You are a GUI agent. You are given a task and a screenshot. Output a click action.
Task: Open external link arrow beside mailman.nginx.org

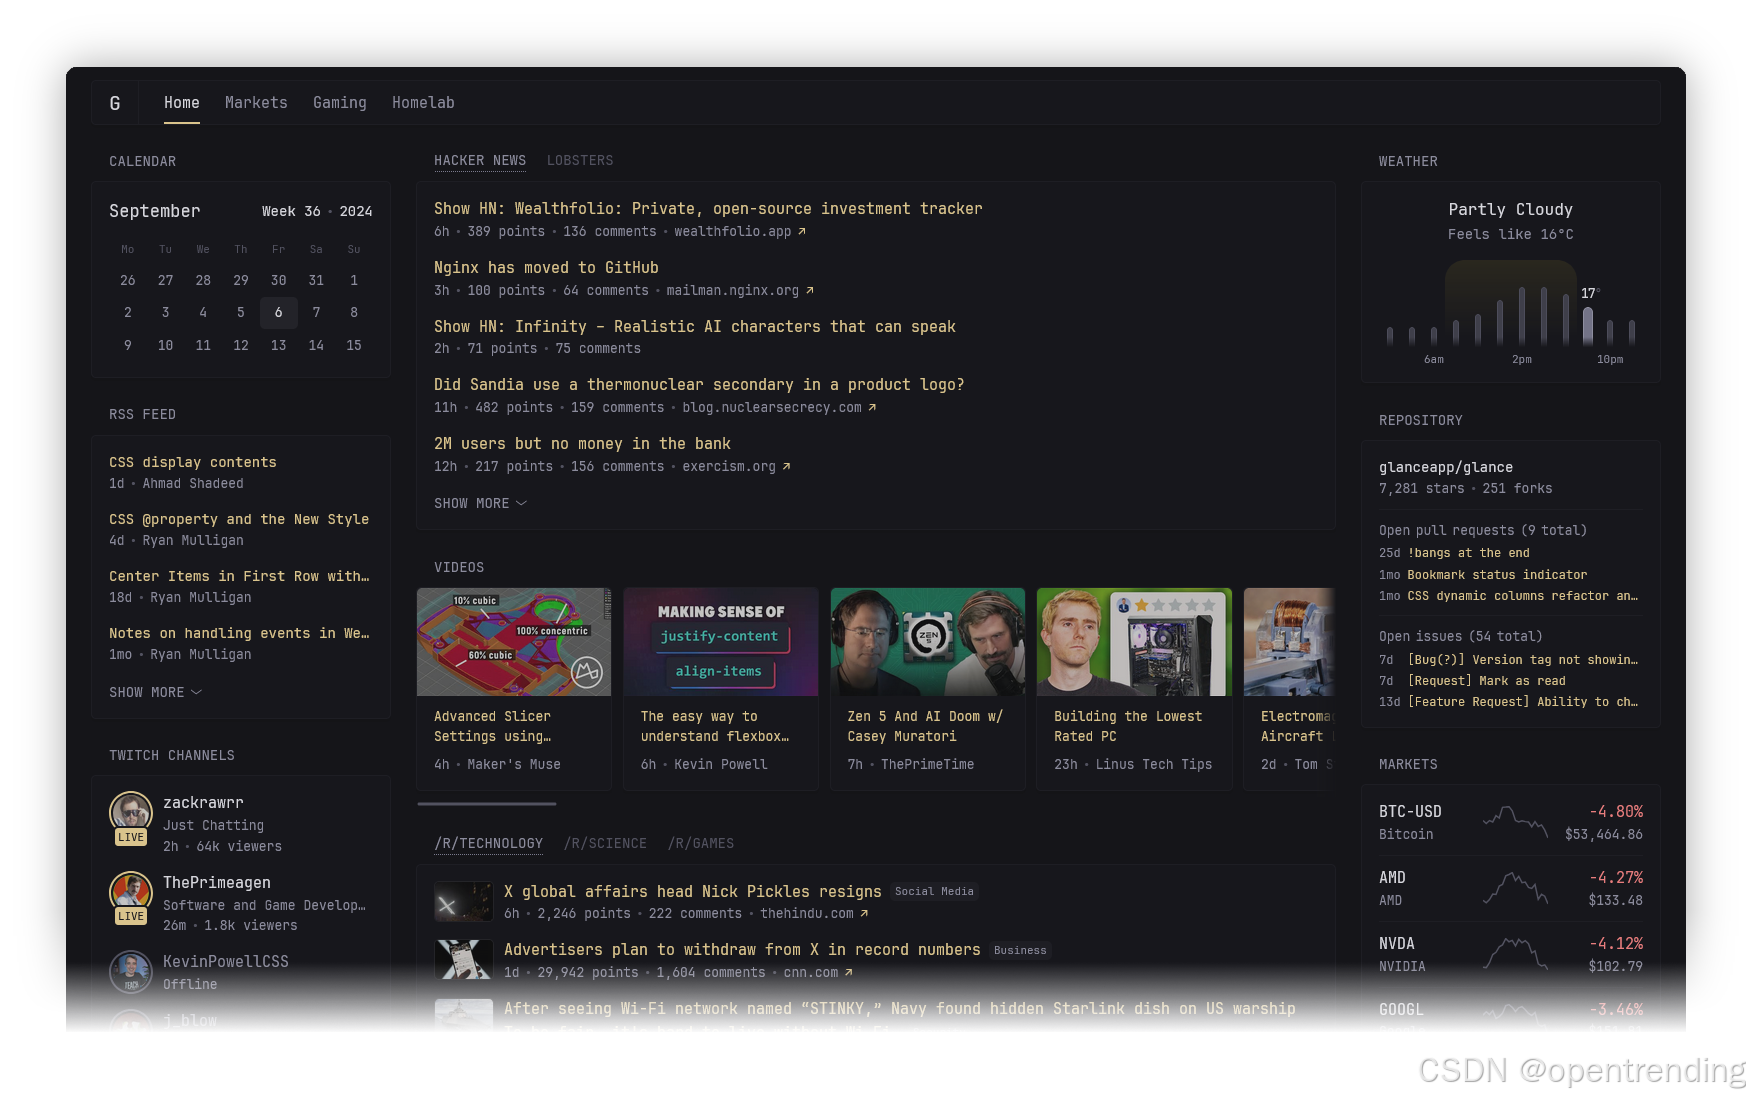coord(810,291)
